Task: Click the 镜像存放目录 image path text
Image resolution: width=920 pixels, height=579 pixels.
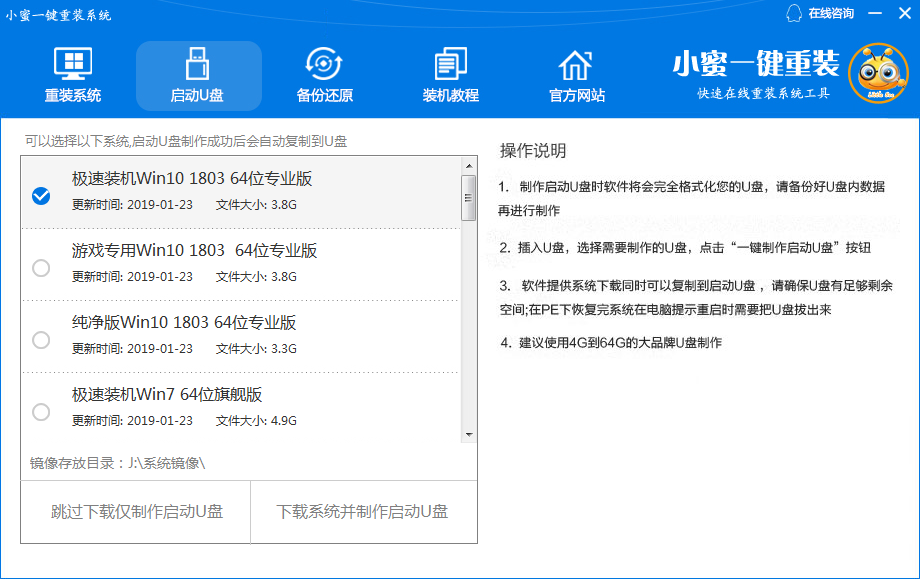Action: pyautogui.click(x=117, y=463)
